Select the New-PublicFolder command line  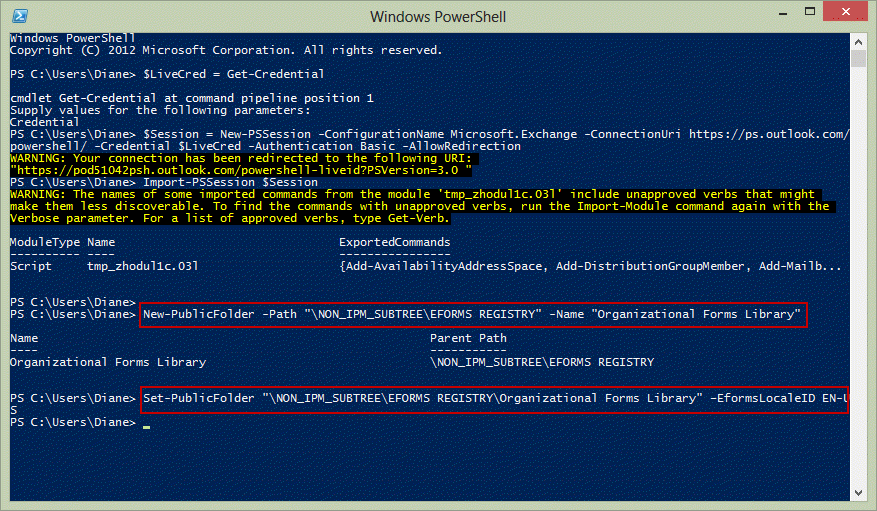(473, 314)
